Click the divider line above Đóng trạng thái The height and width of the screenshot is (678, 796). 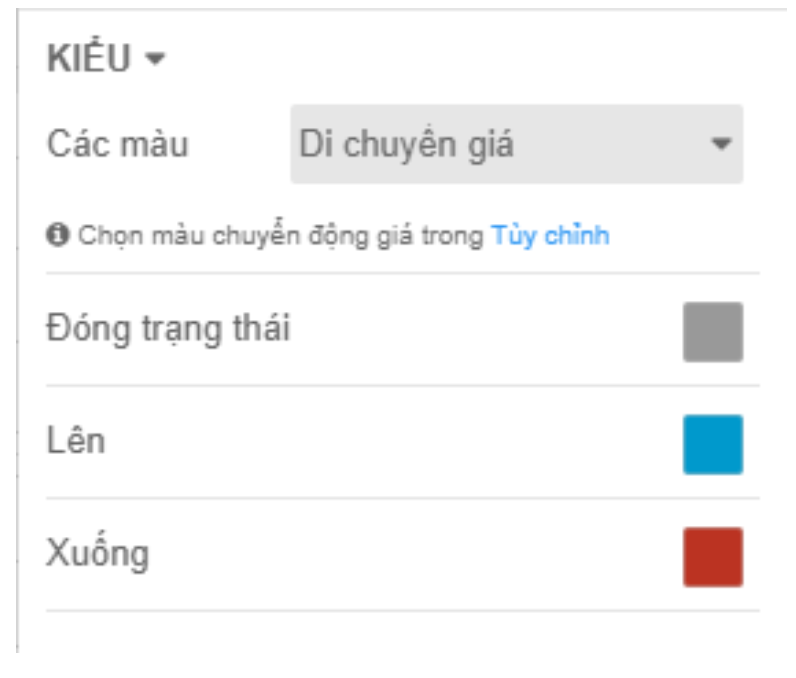(400, 273)
